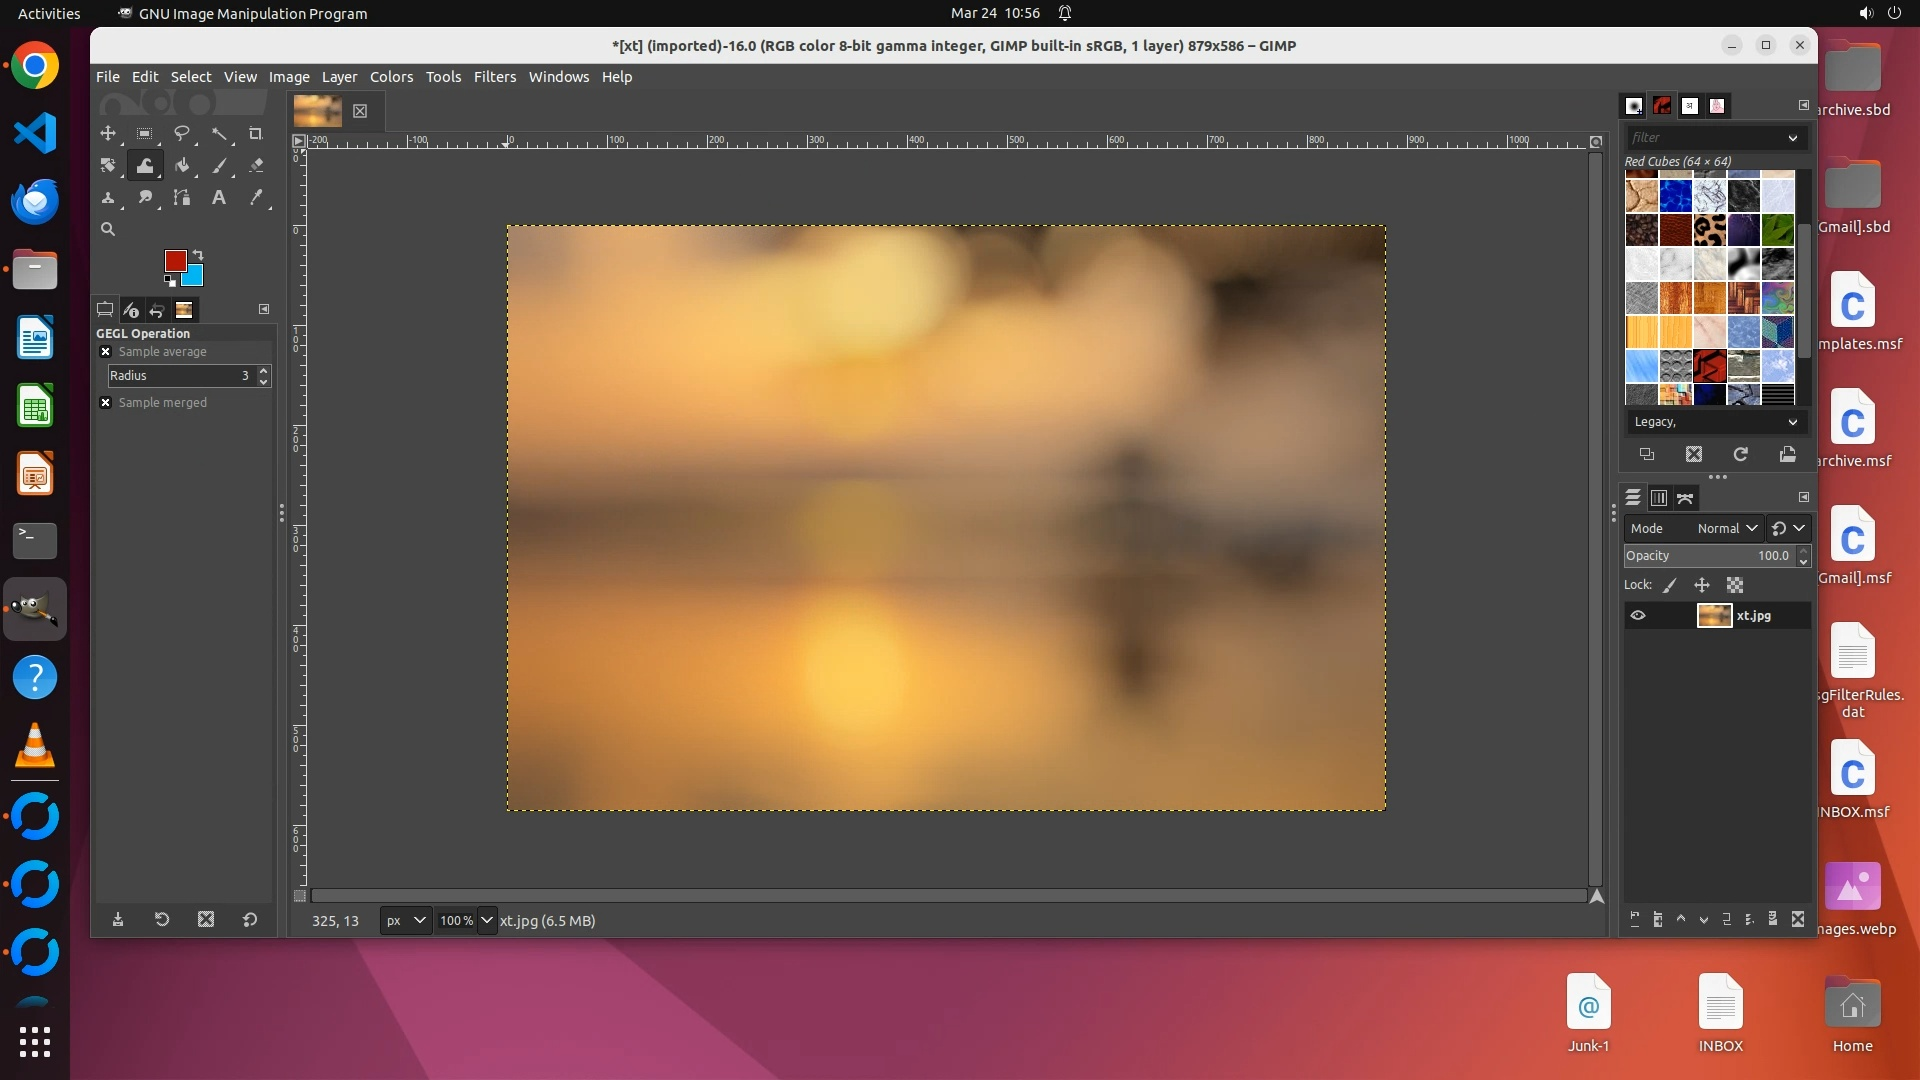This screenshot has height=1080, width=1920.
Task: Open the px unit dropdown in status bar
Action: (405, 920)
